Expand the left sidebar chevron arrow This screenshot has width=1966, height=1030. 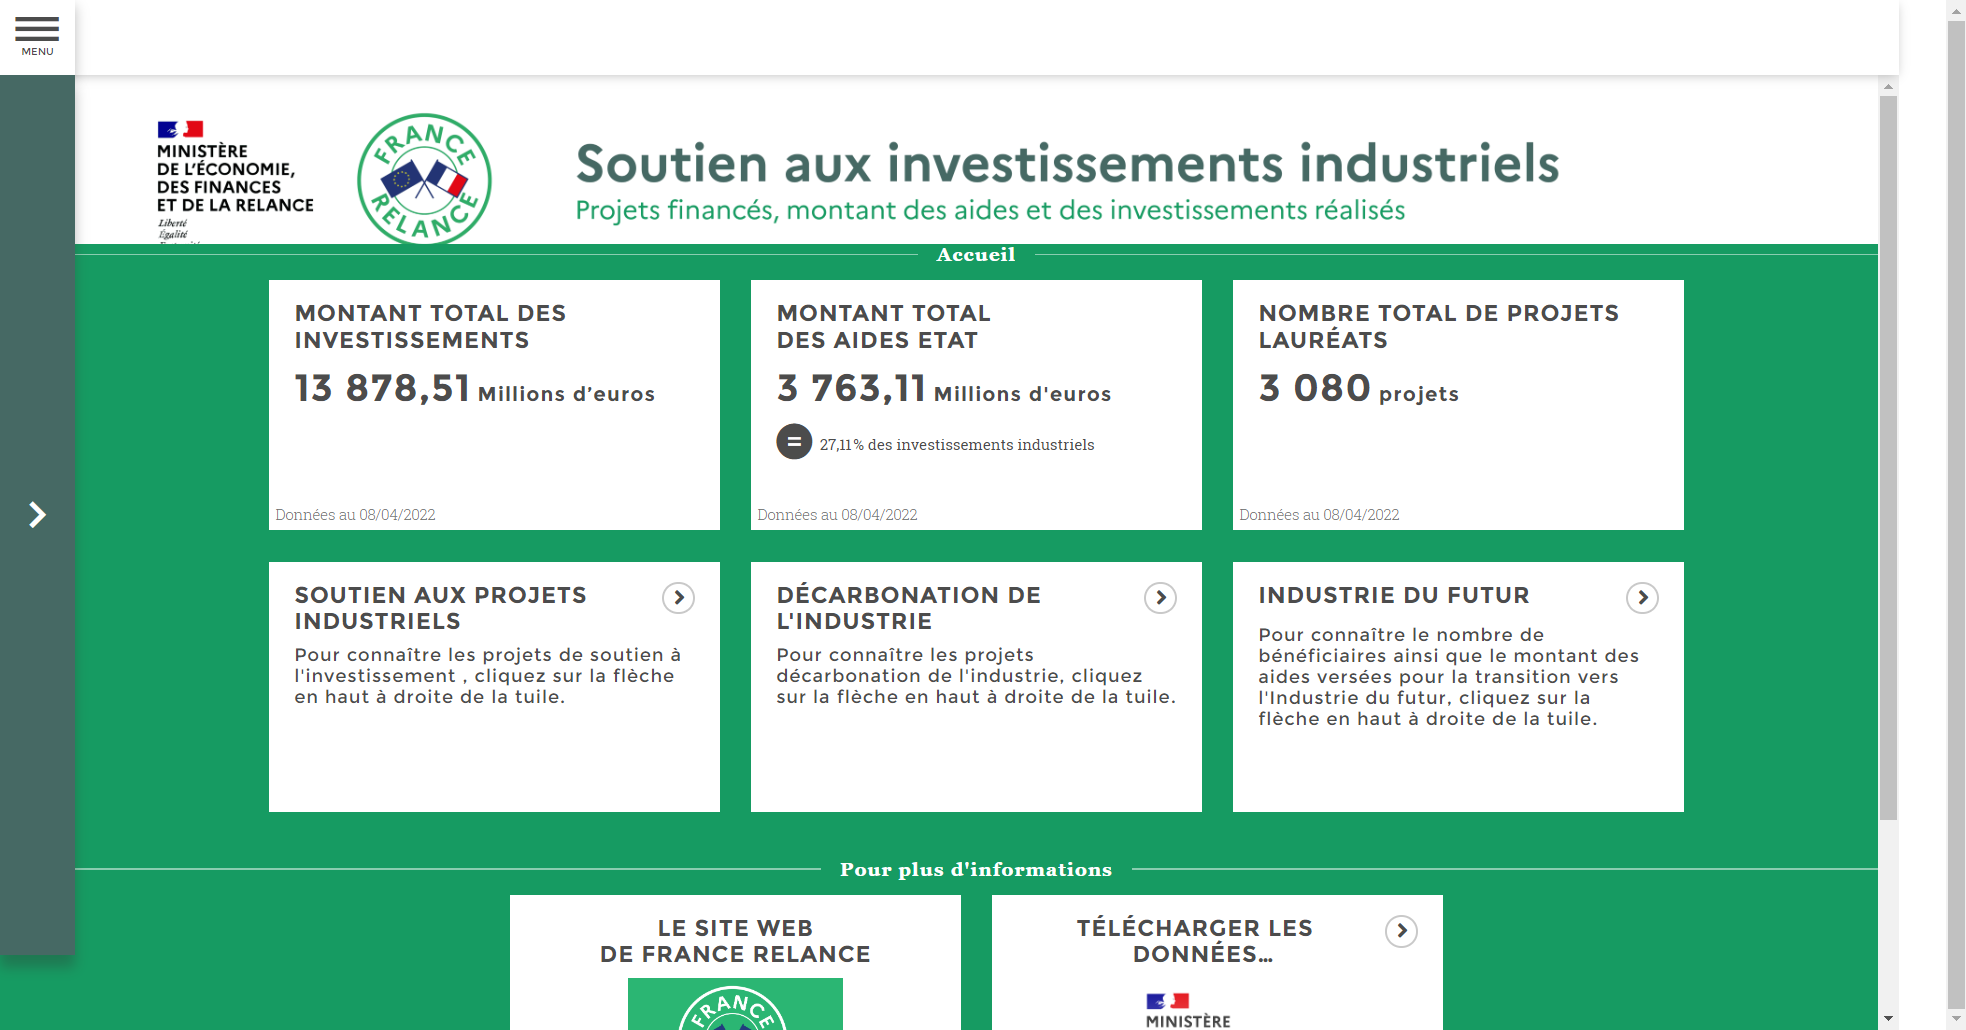(x=37, y=514)
